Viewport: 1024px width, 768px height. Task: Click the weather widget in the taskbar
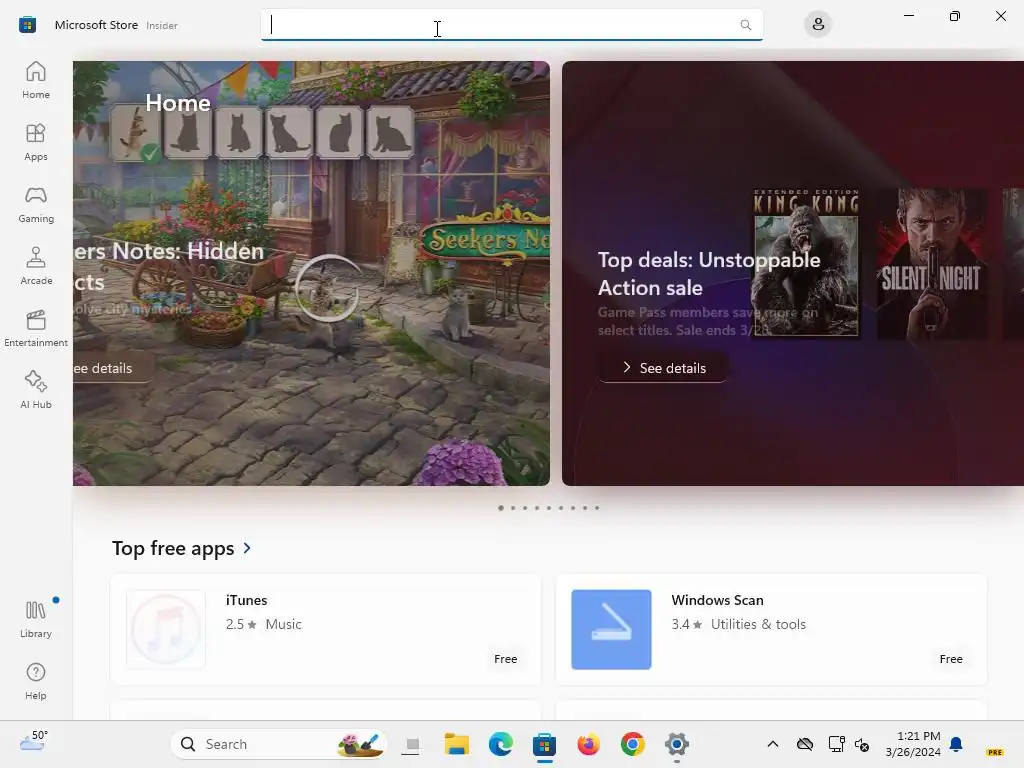(x=34, y=742)
